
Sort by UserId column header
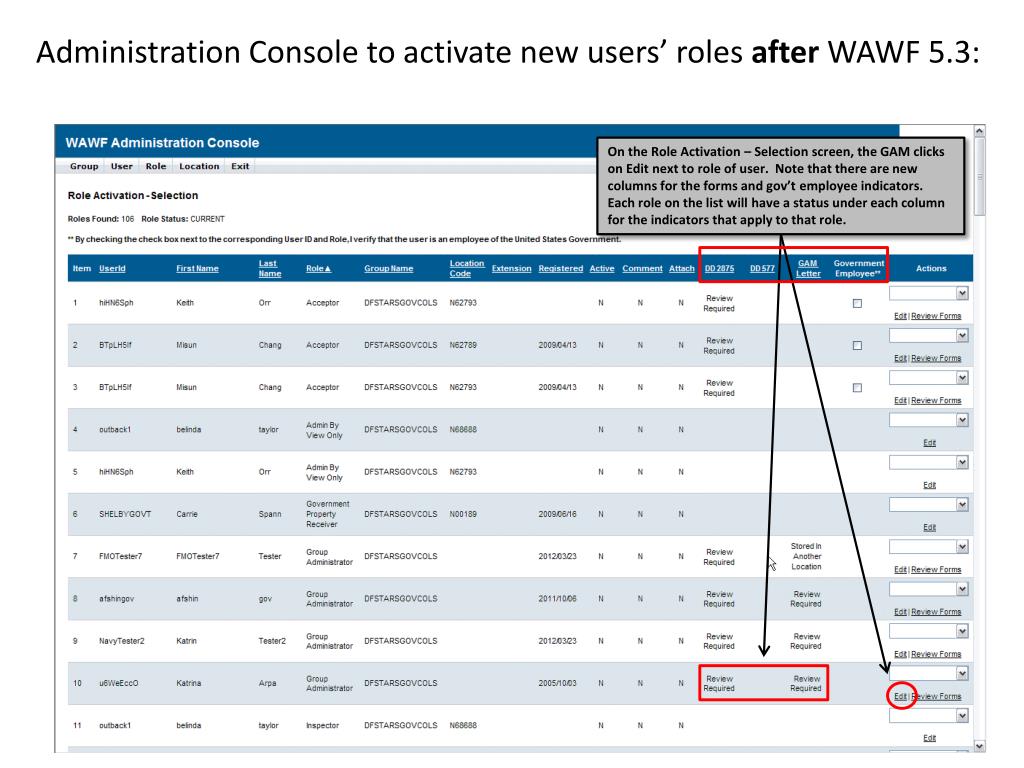(x=112, y=268)
